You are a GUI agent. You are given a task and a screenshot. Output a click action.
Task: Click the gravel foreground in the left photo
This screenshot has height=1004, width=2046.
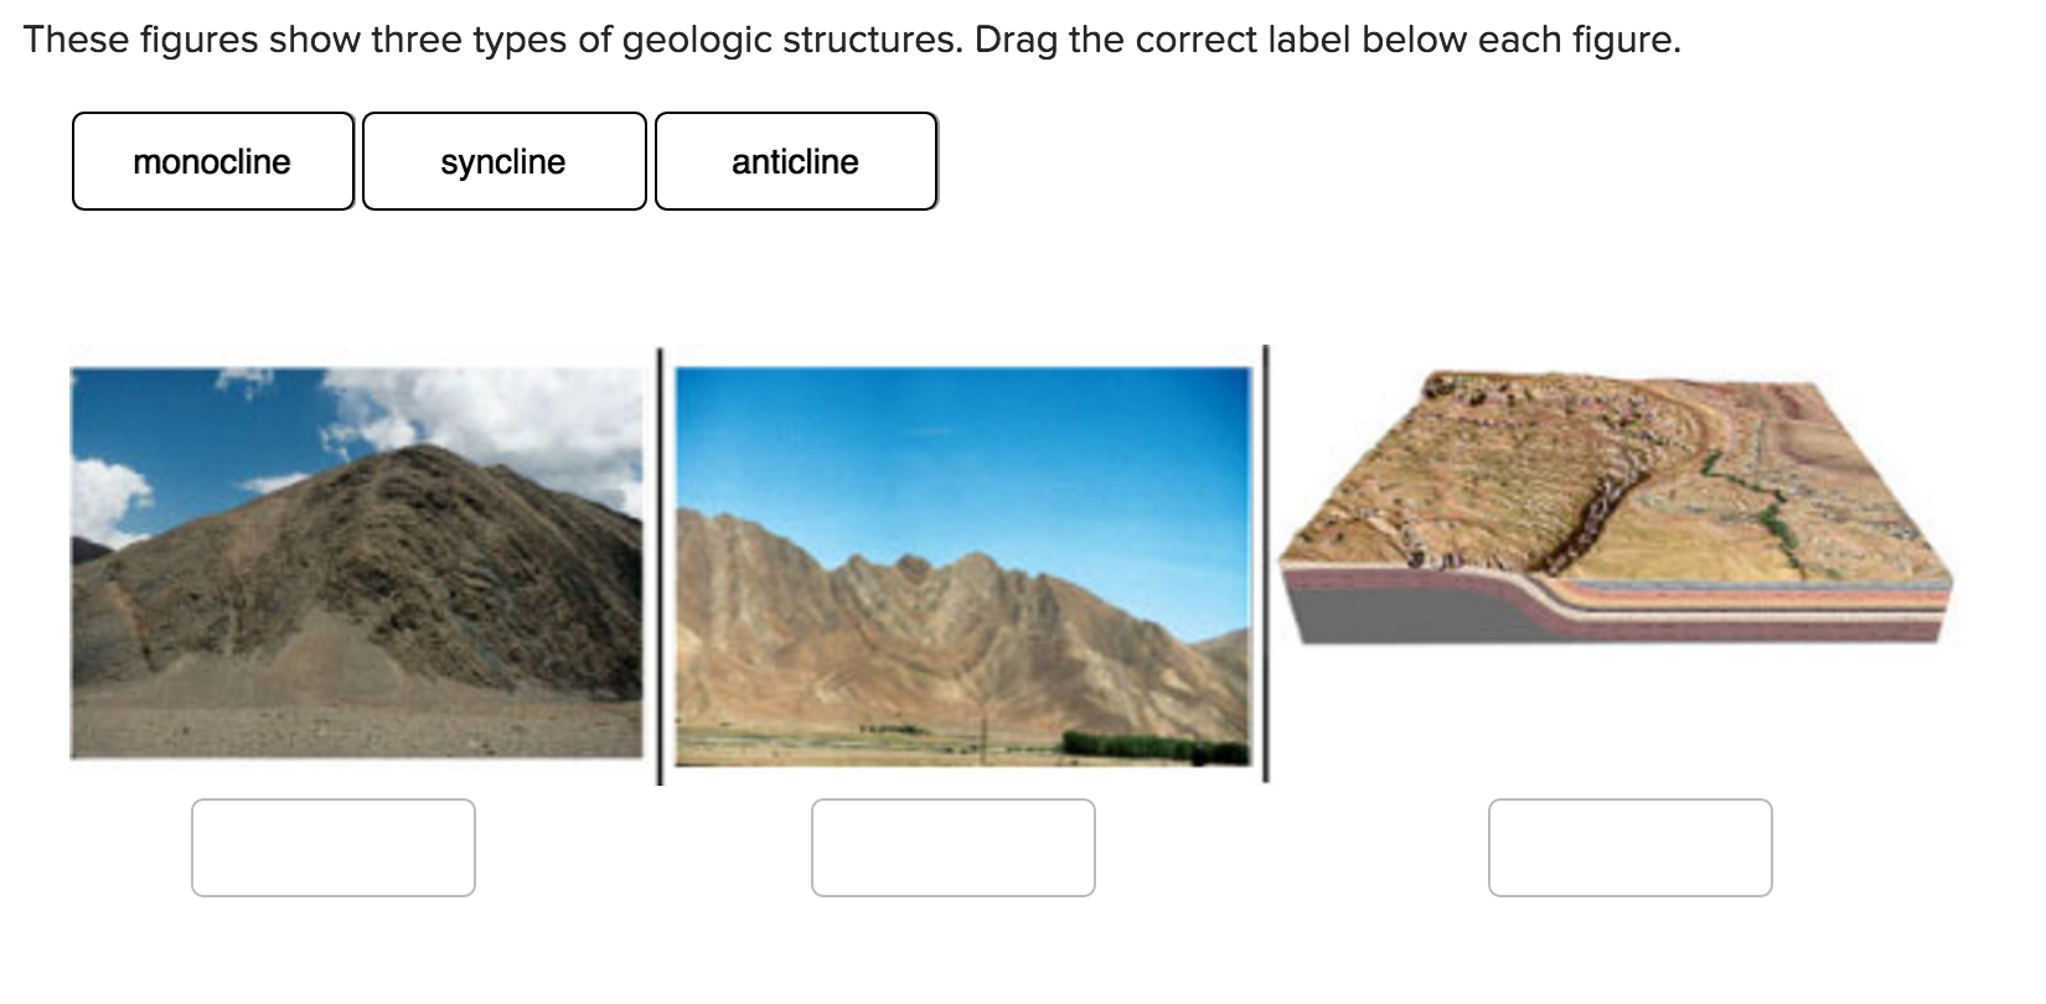[356, 720]
